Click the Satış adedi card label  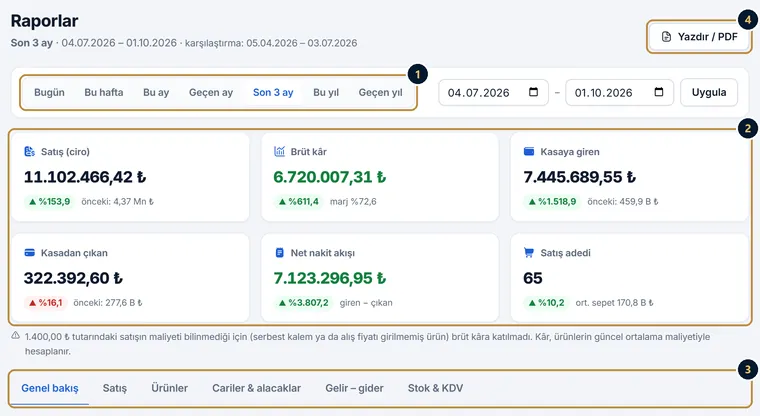click(566, 253)
